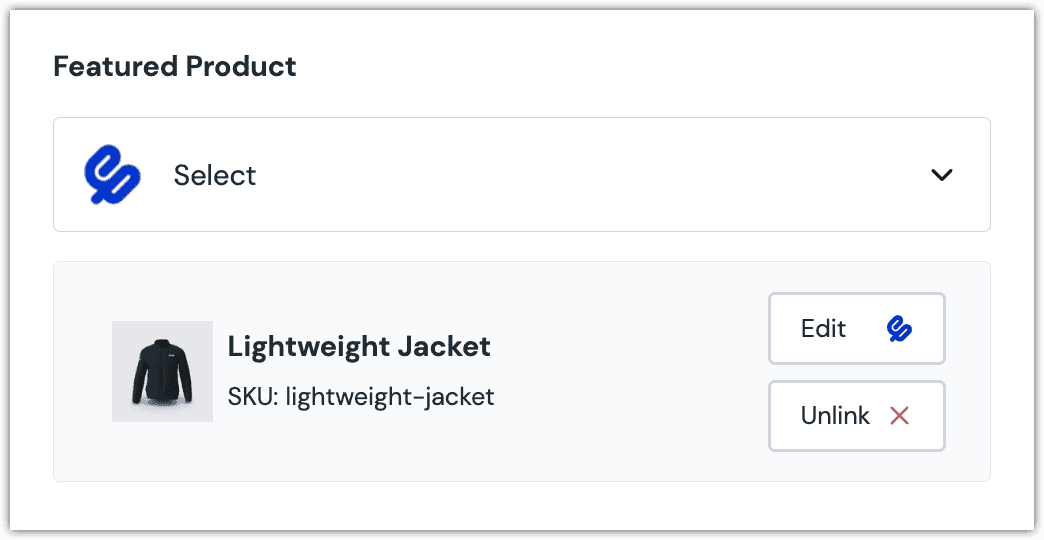Image resolution: width=1044 pixels, height=540 pixels.
Task: Click the linked product card's gray background
Action: 620,440
